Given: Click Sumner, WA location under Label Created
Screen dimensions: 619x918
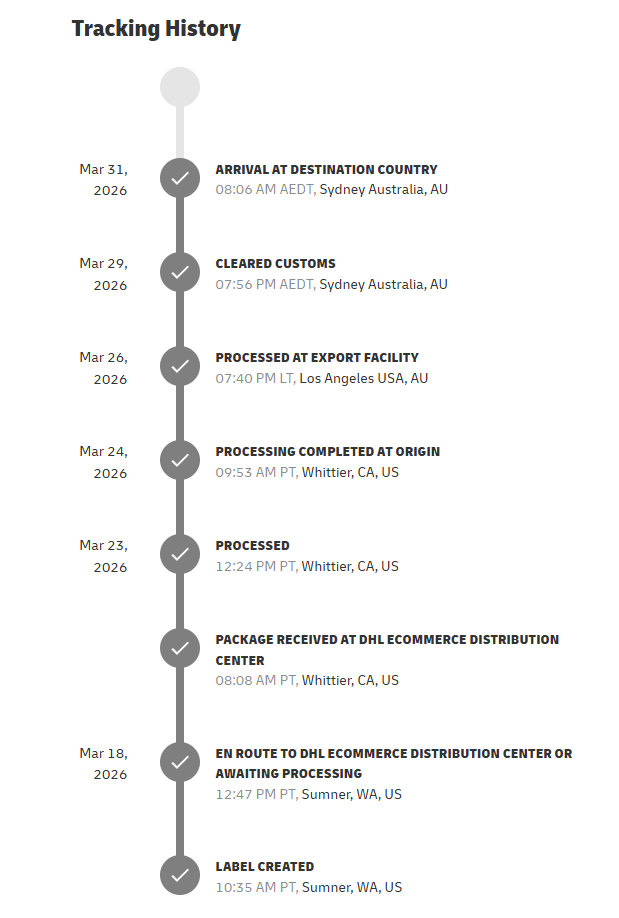Looking at the screenshot, I should coord(352,887).
